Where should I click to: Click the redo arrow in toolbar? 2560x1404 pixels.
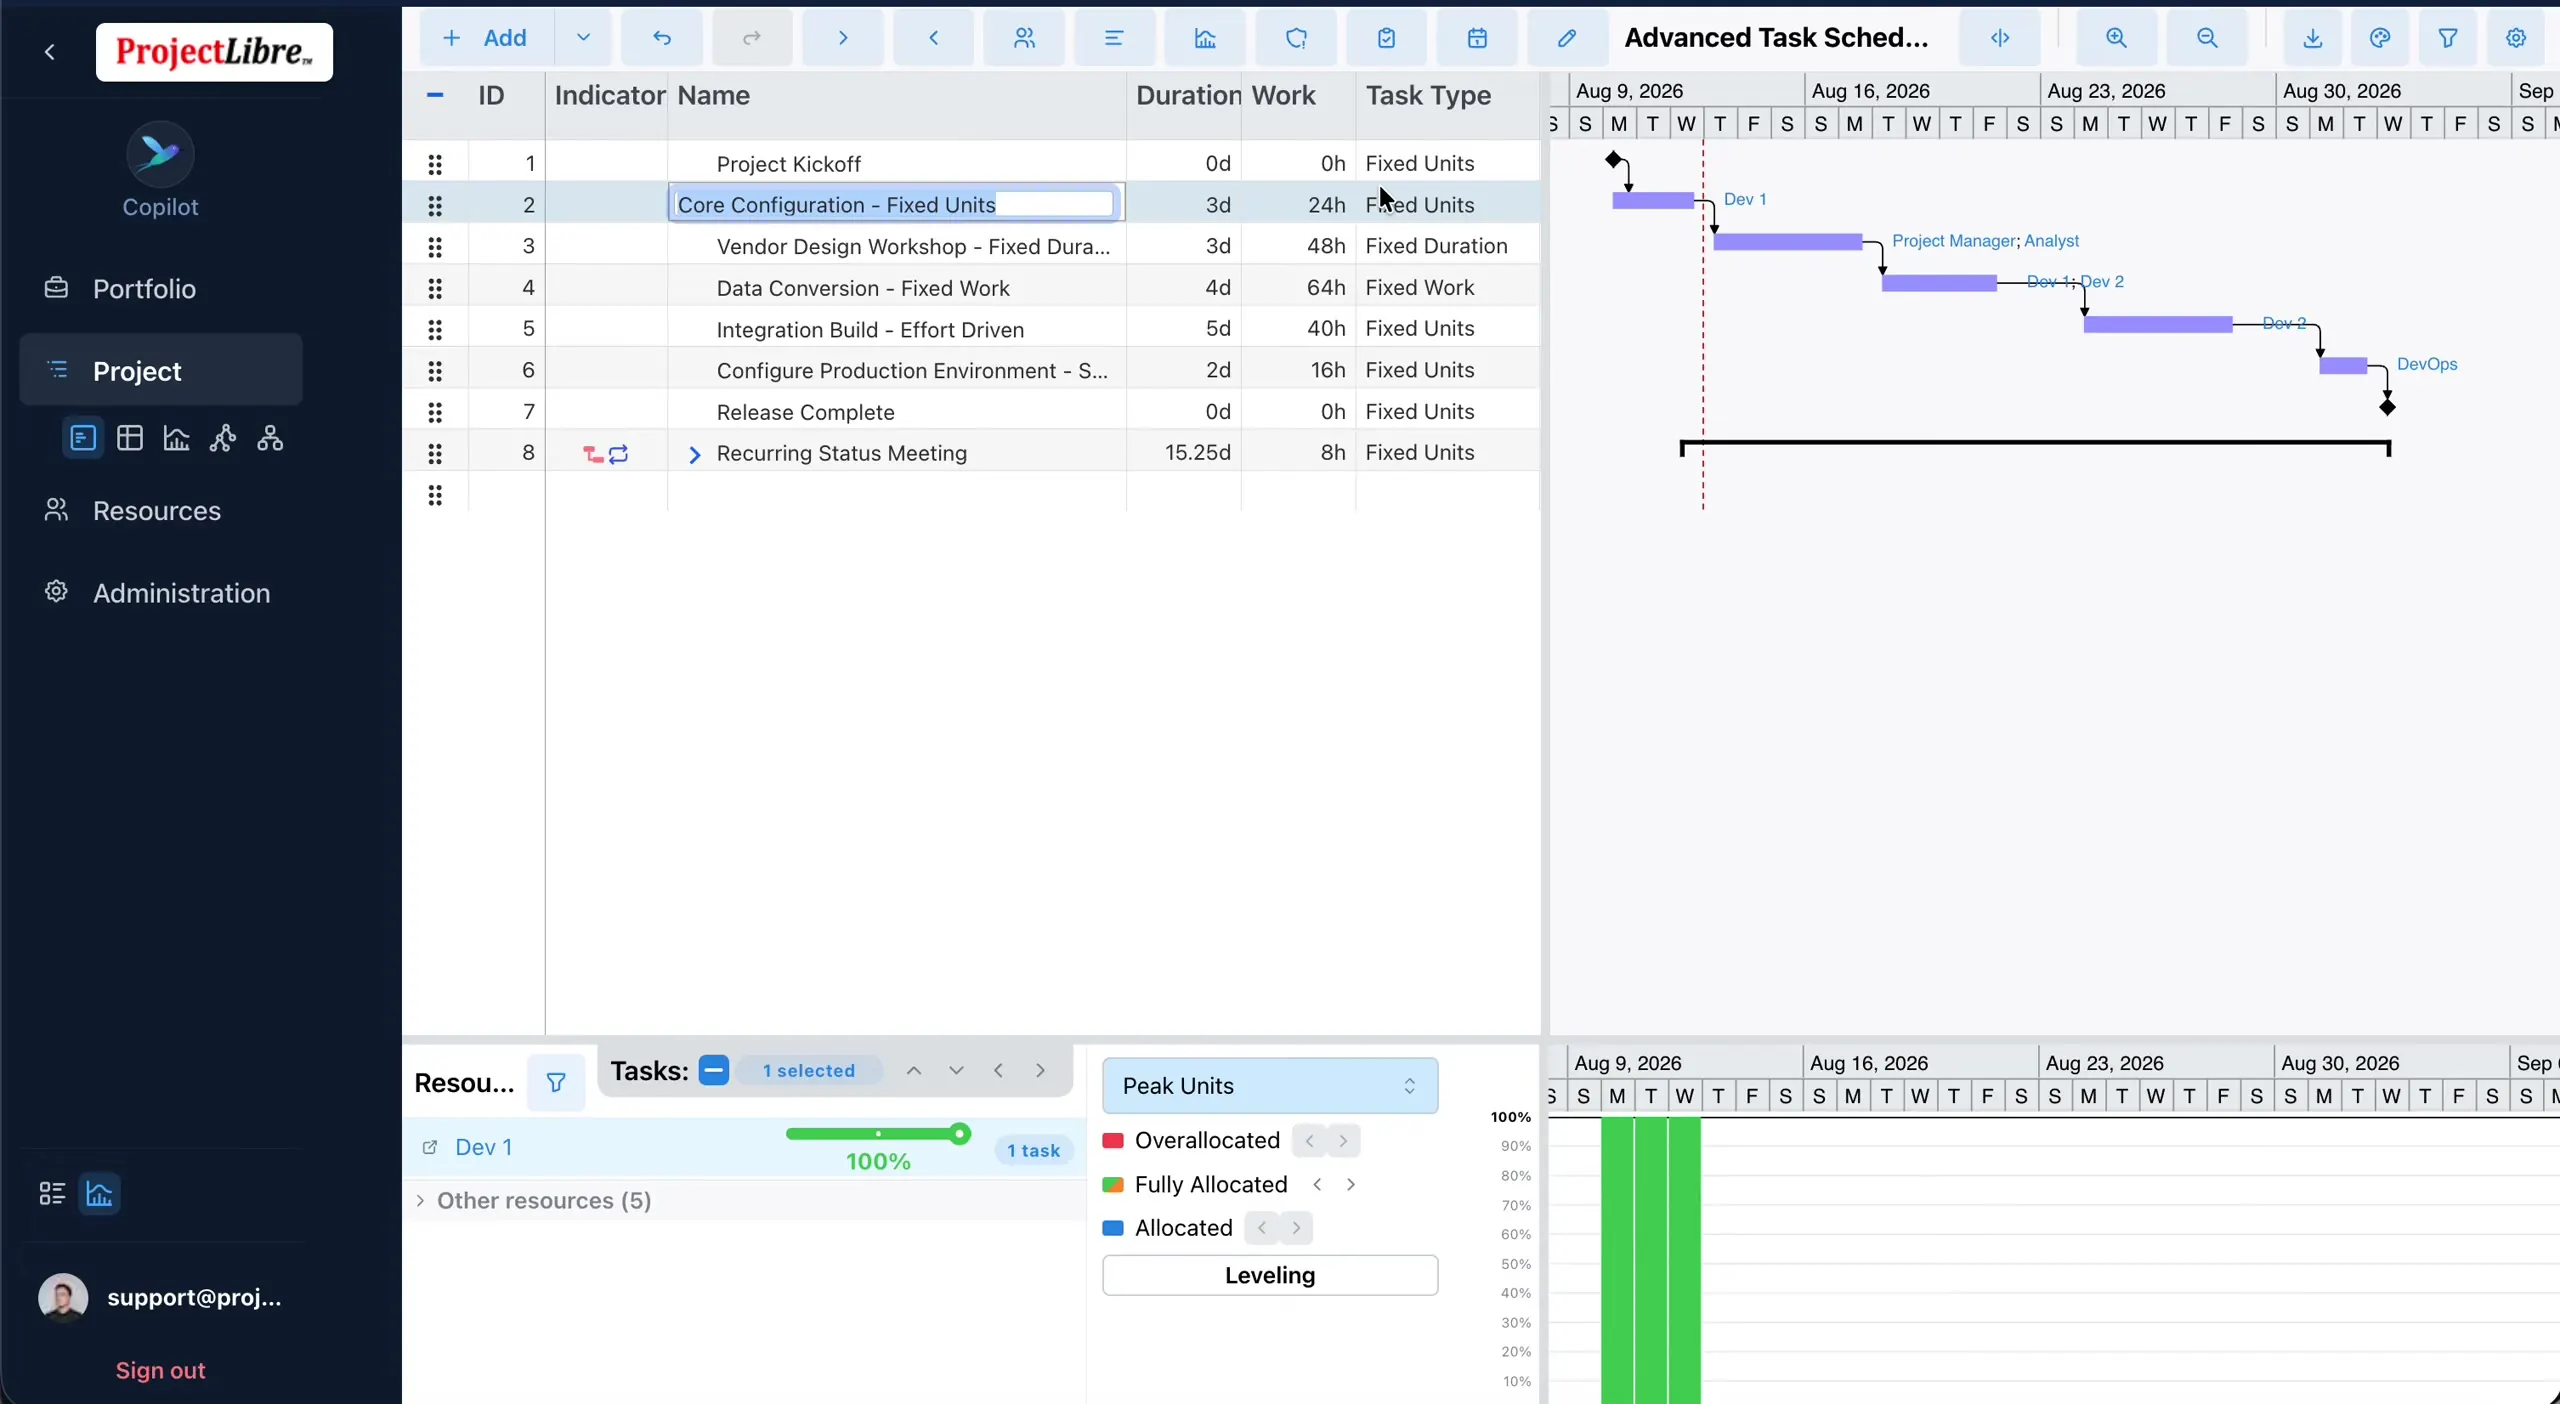[x=752, y=38]
